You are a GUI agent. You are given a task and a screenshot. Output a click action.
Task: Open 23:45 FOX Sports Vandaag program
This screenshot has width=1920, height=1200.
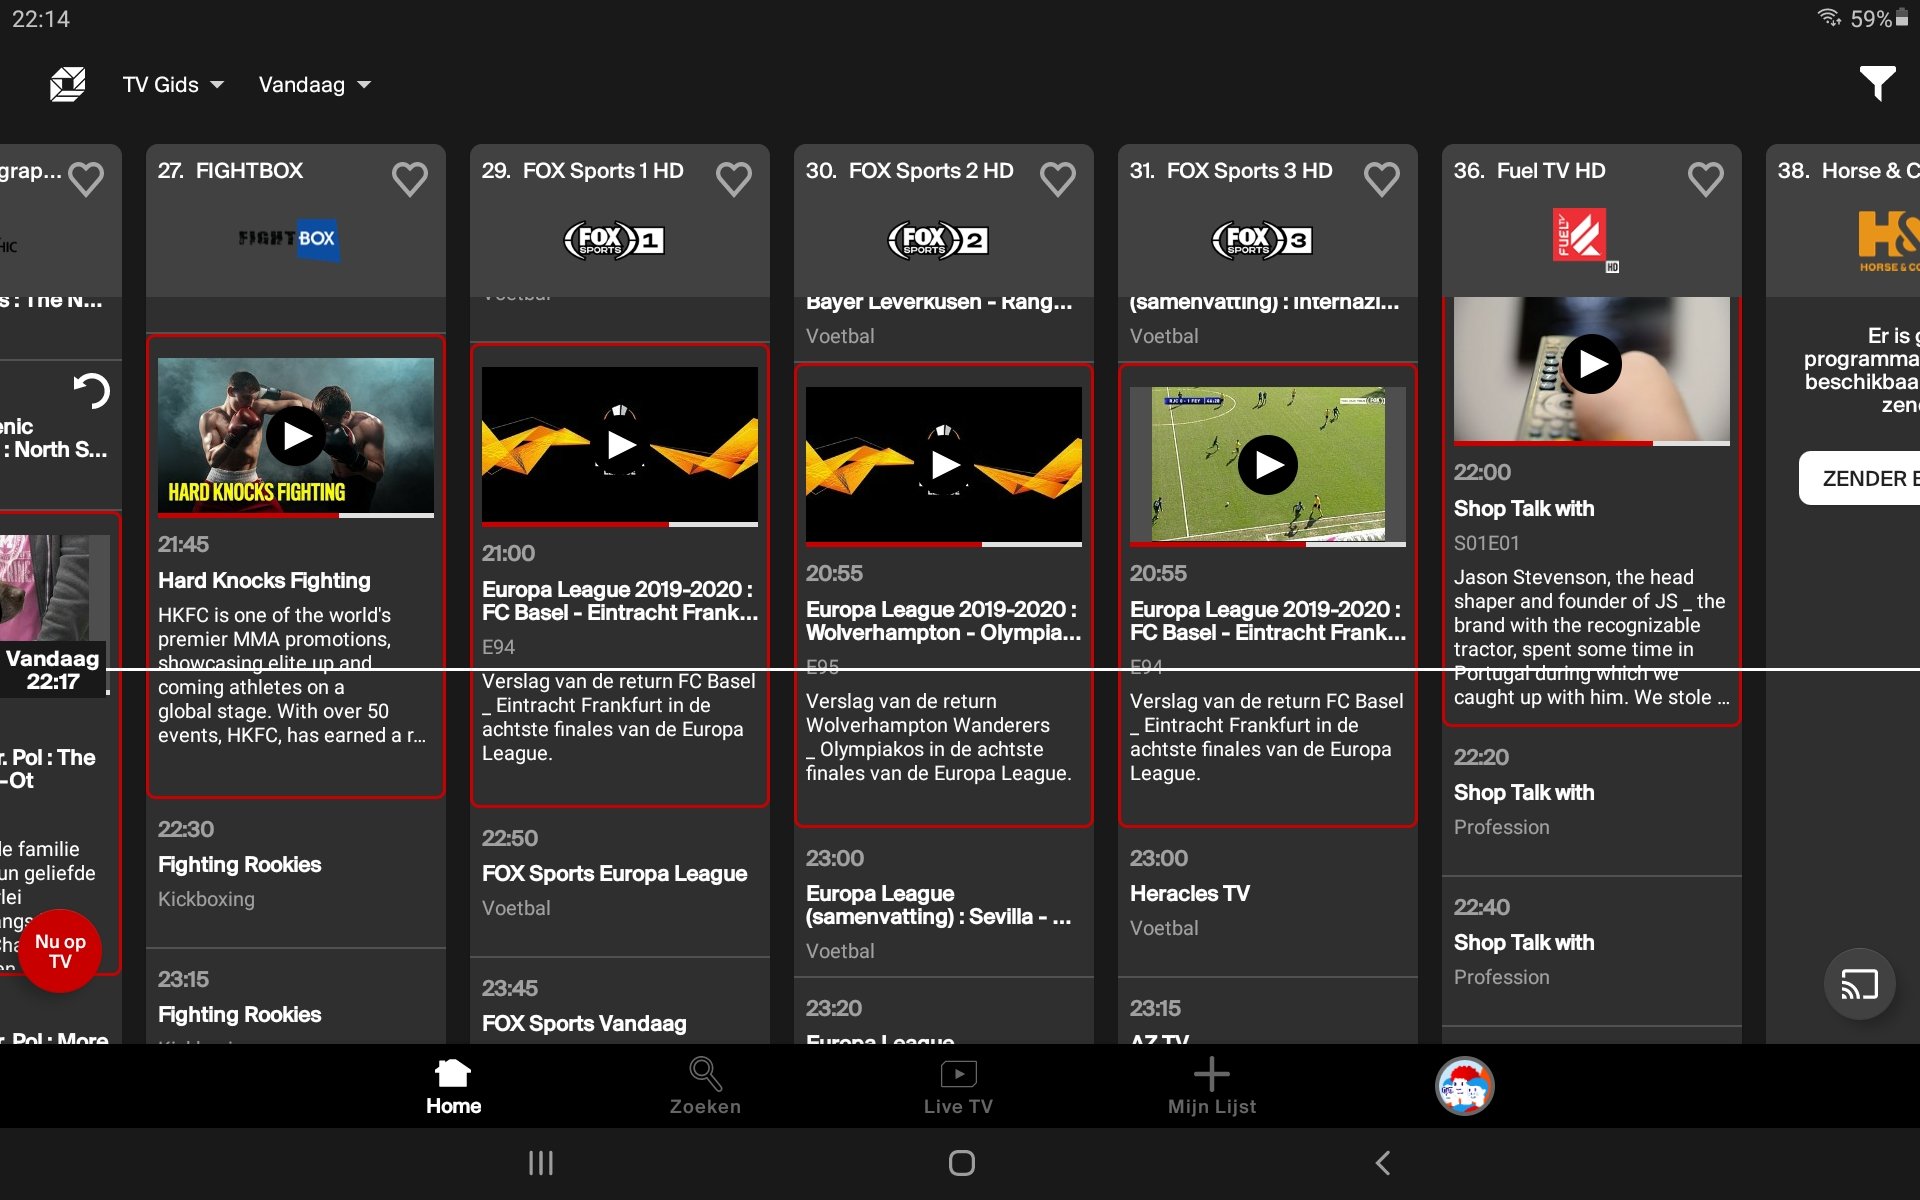click(x=620, y=1003)
